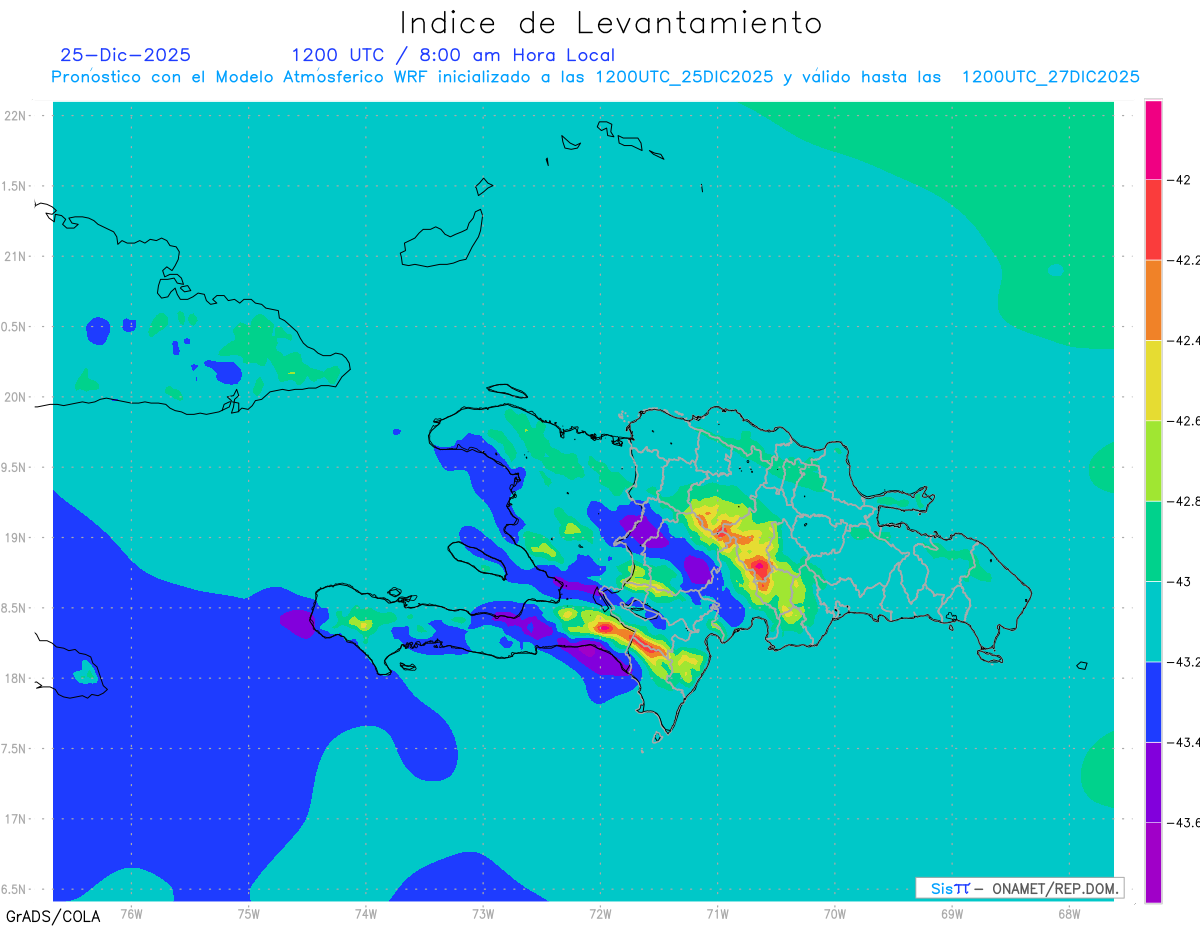Click the "19N" latitude axis label
This screenshot has width=1200, height=927.
coord(15,538)
